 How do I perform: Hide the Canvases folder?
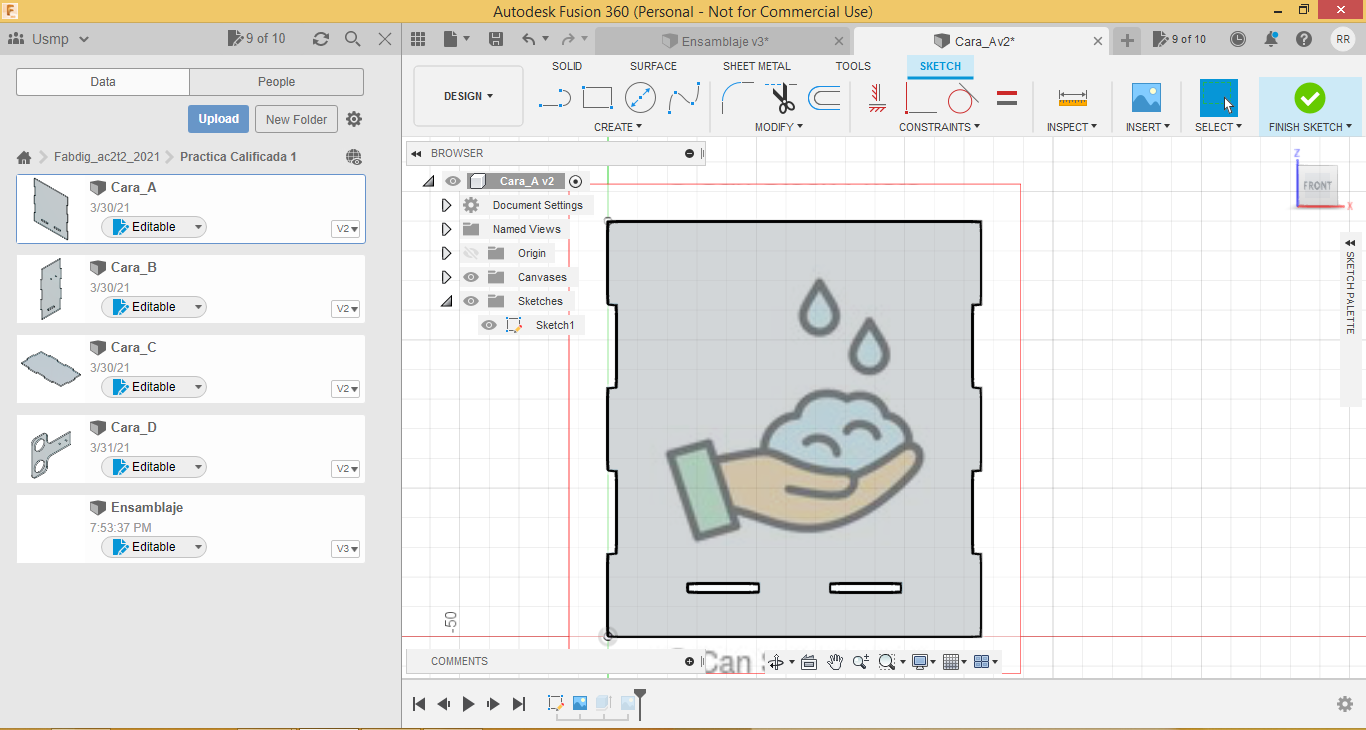click(471, 277)
